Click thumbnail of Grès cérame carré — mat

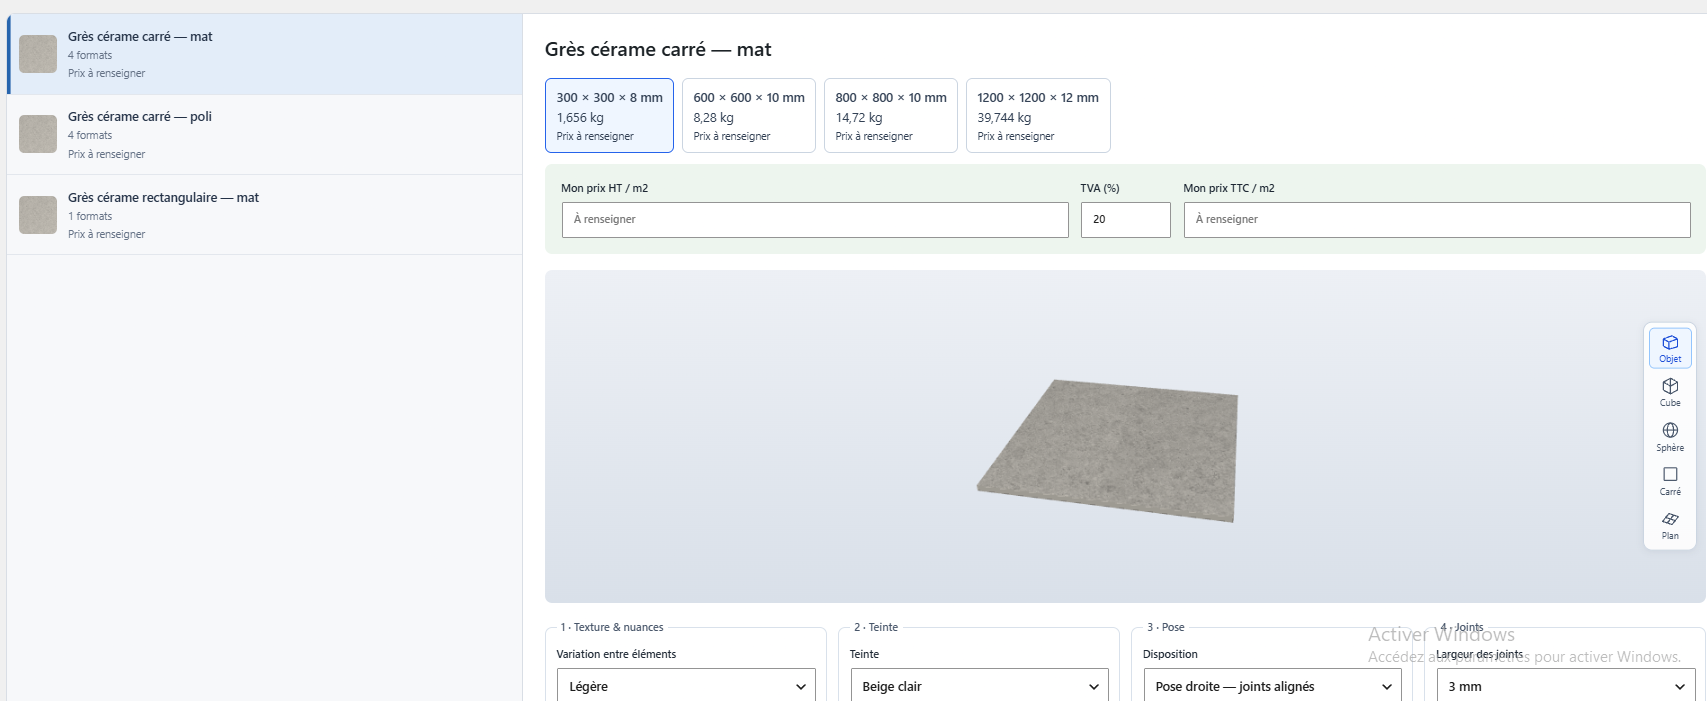pos(38,54)
